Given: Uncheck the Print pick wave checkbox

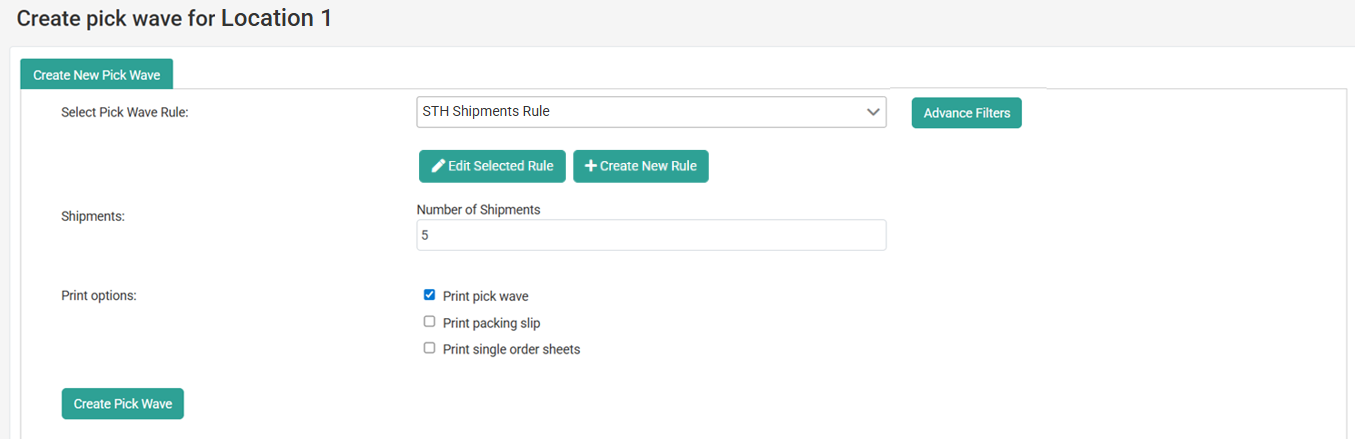Looking at the screenshot, I should 430,295.
